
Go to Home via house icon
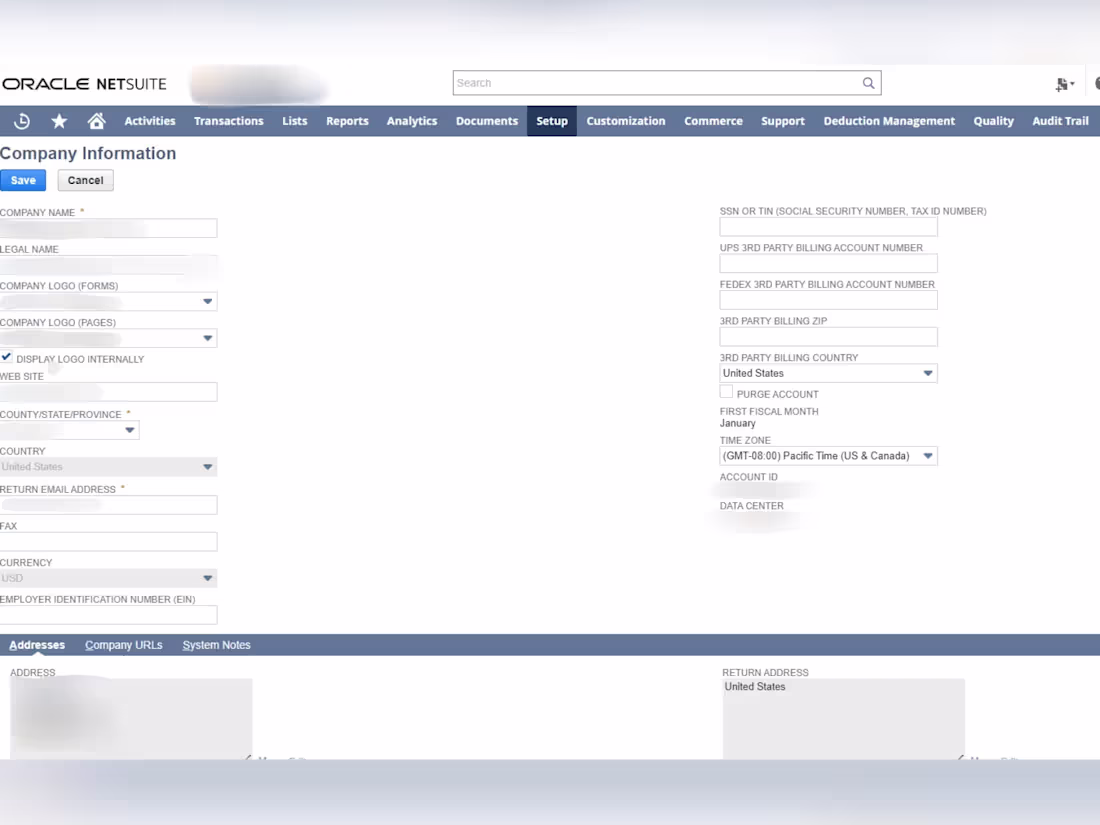[x=96, y=121]
